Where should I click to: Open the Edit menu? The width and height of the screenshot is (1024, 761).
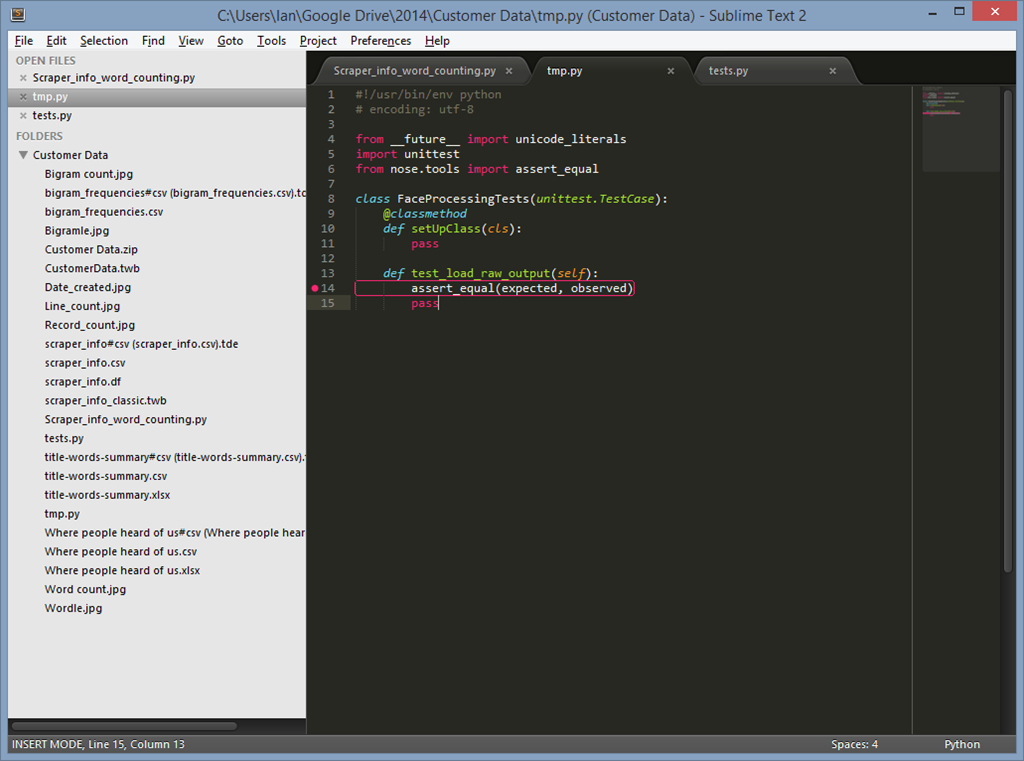tap(56, 40)
